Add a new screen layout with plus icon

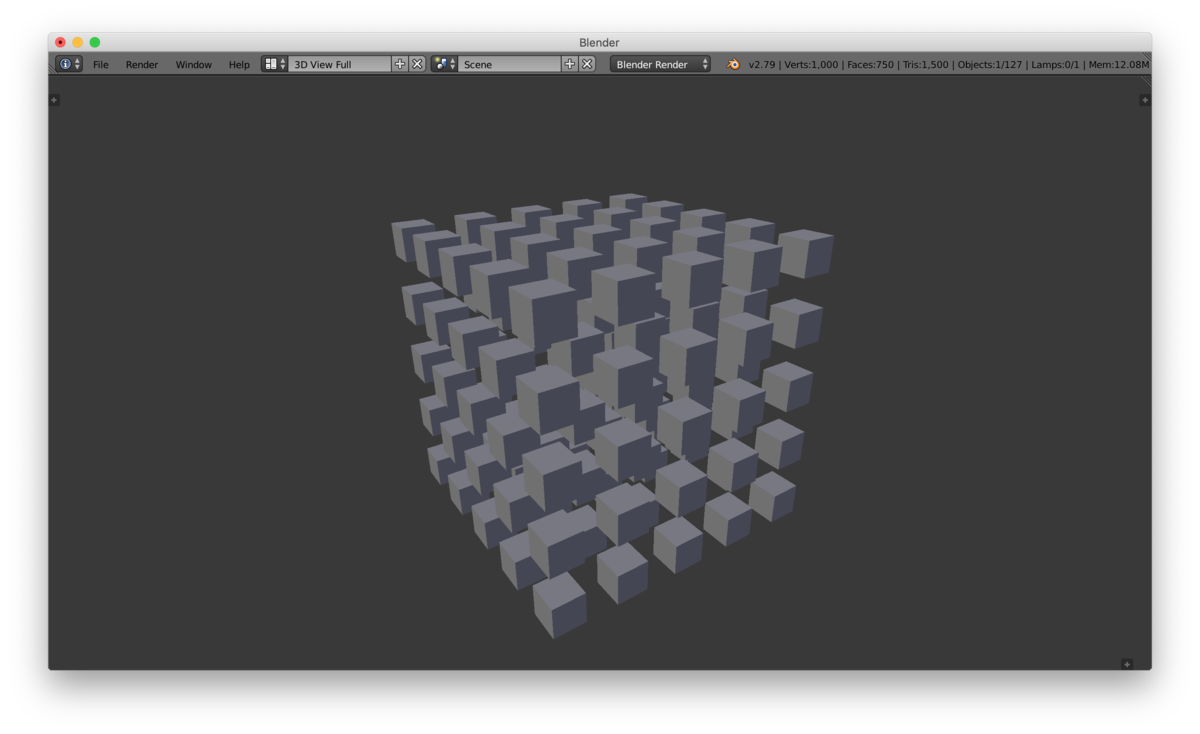400,64
